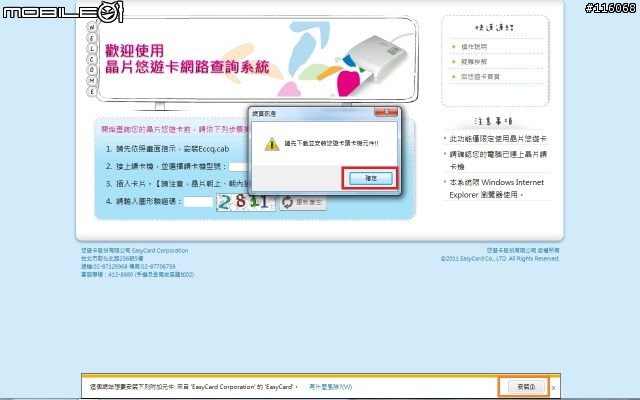
Task: Click the 2811 captcha image
Action: coord(245,202)
